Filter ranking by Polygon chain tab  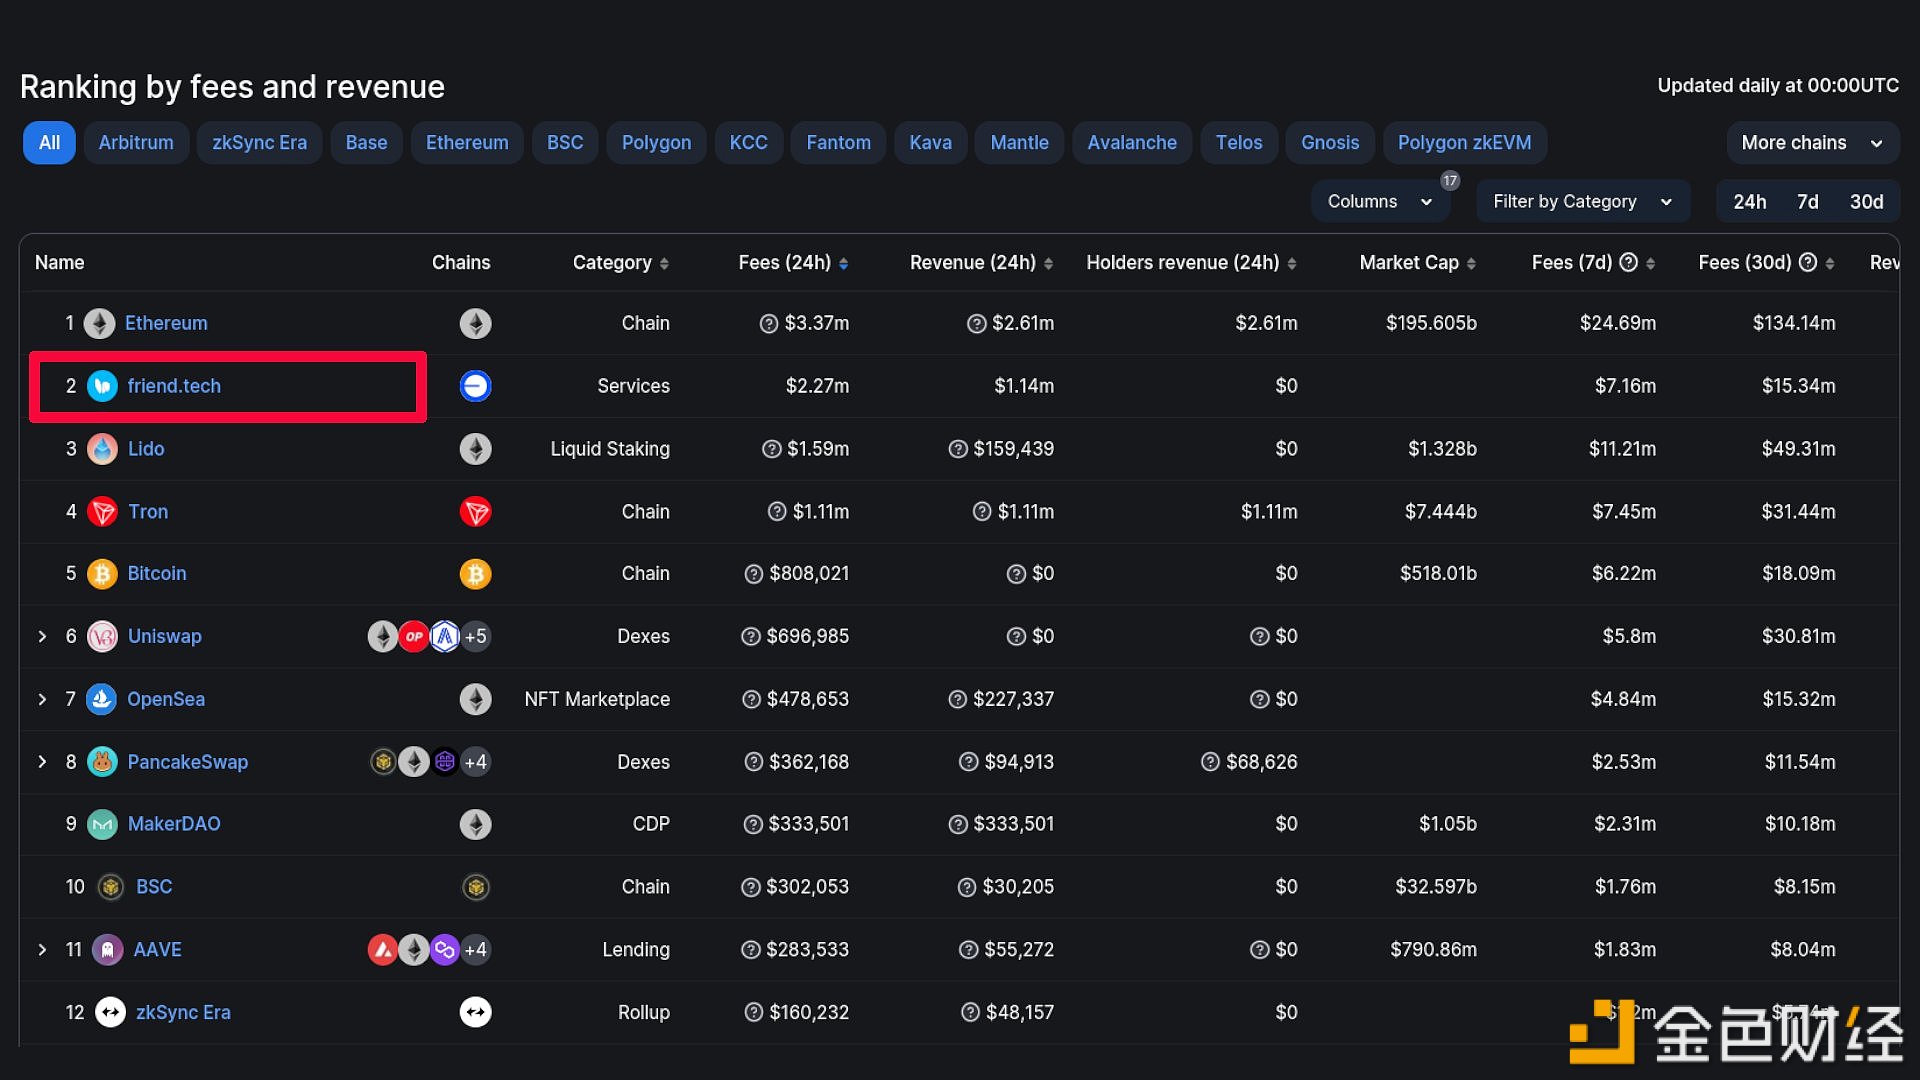click(x=656, y=143)
